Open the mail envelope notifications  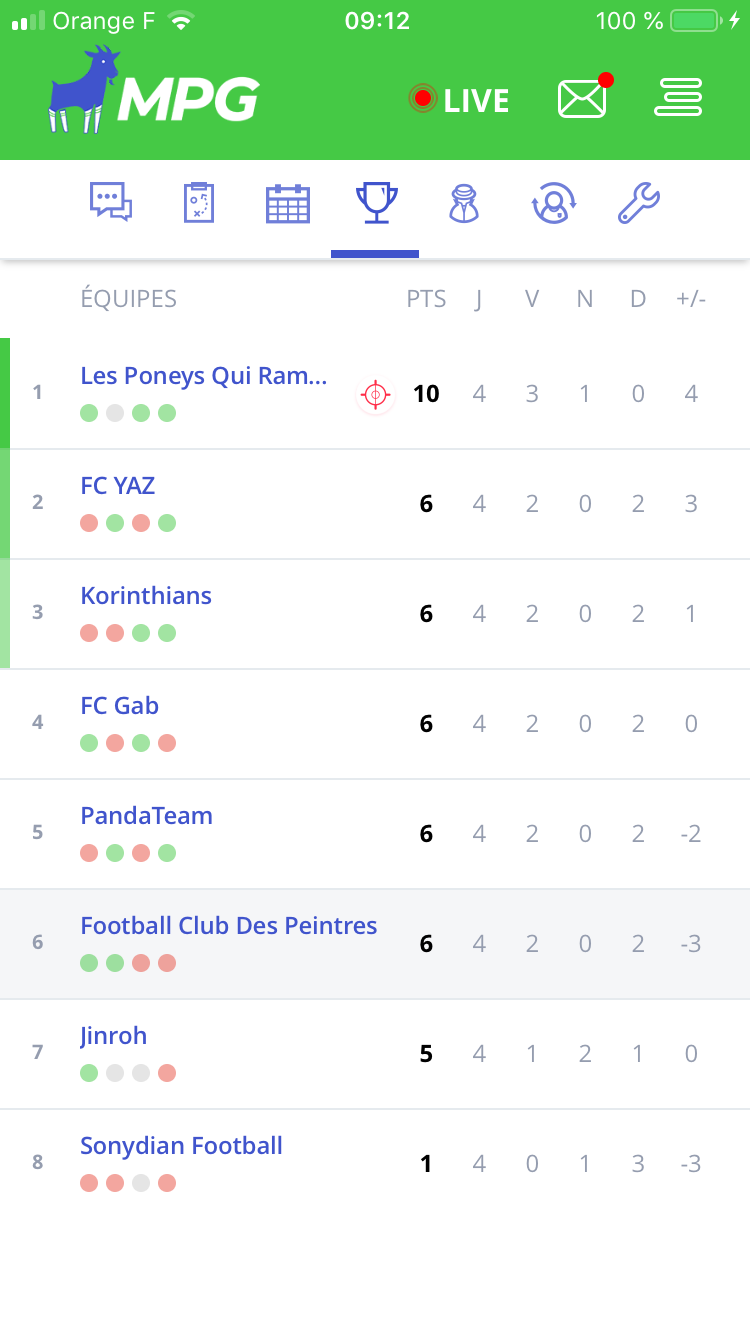pos(583,98)
